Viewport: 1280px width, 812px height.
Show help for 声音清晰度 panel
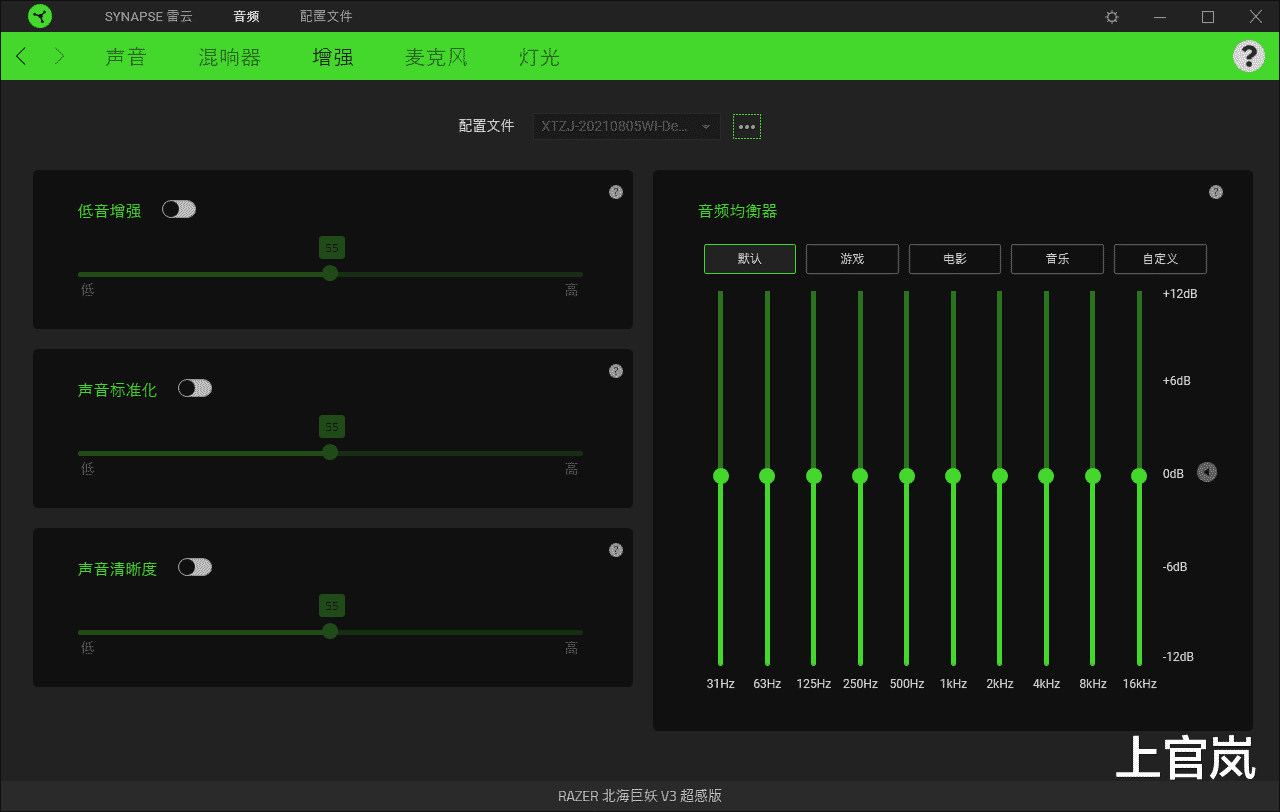click(x=616, y=550)
